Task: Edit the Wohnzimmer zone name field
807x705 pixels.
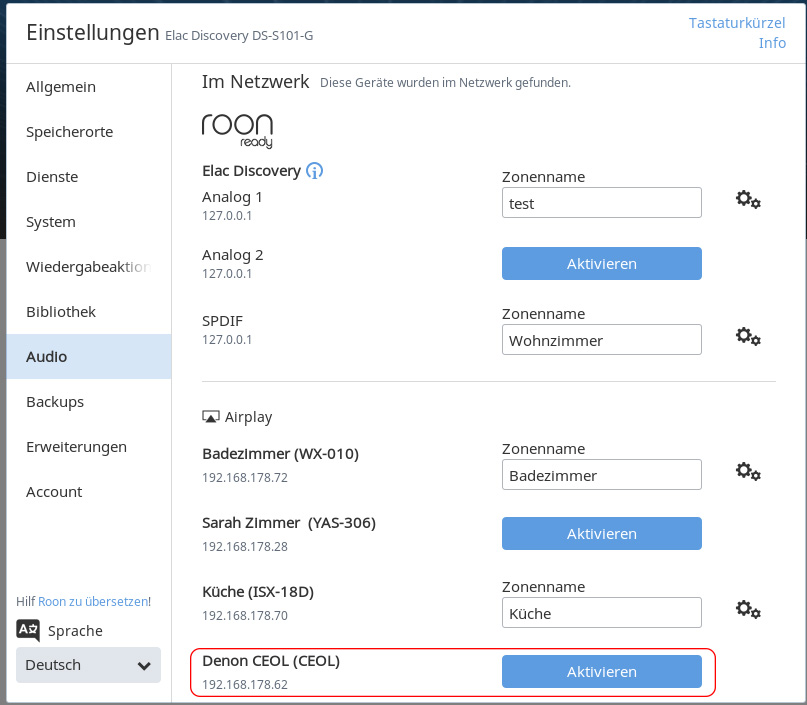Action: (602, 340)
